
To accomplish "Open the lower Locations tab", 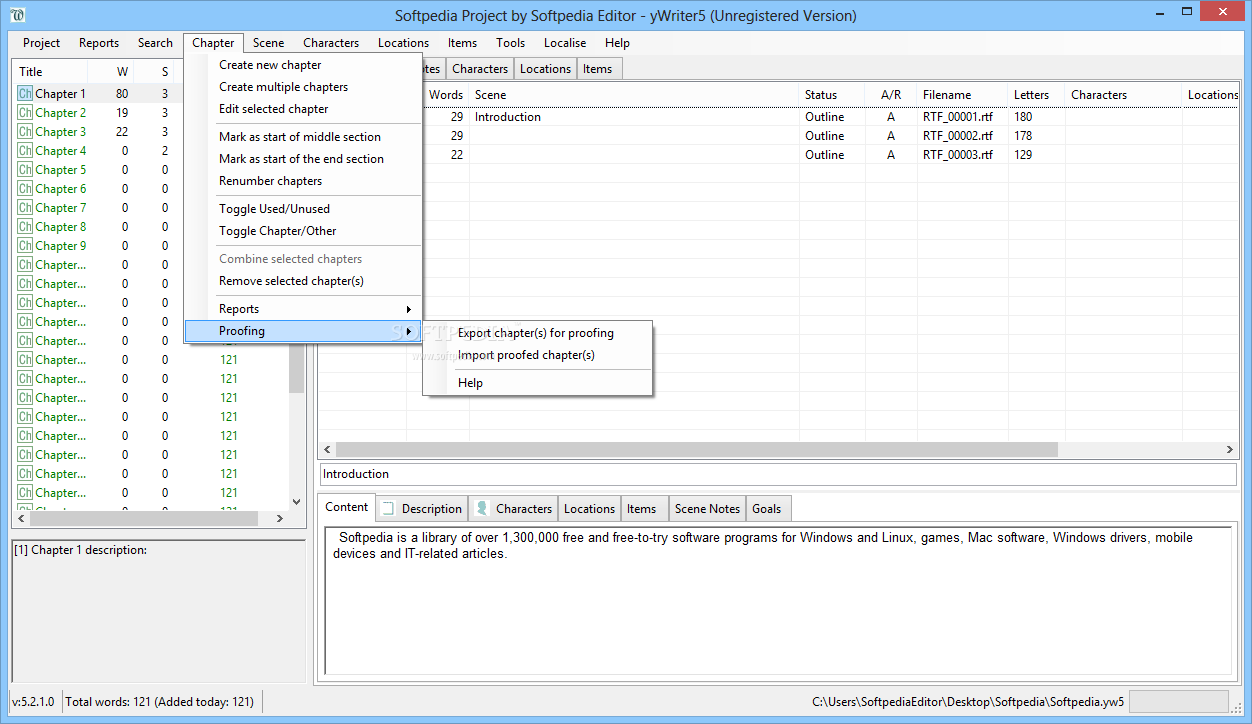I will click(589, 509).
